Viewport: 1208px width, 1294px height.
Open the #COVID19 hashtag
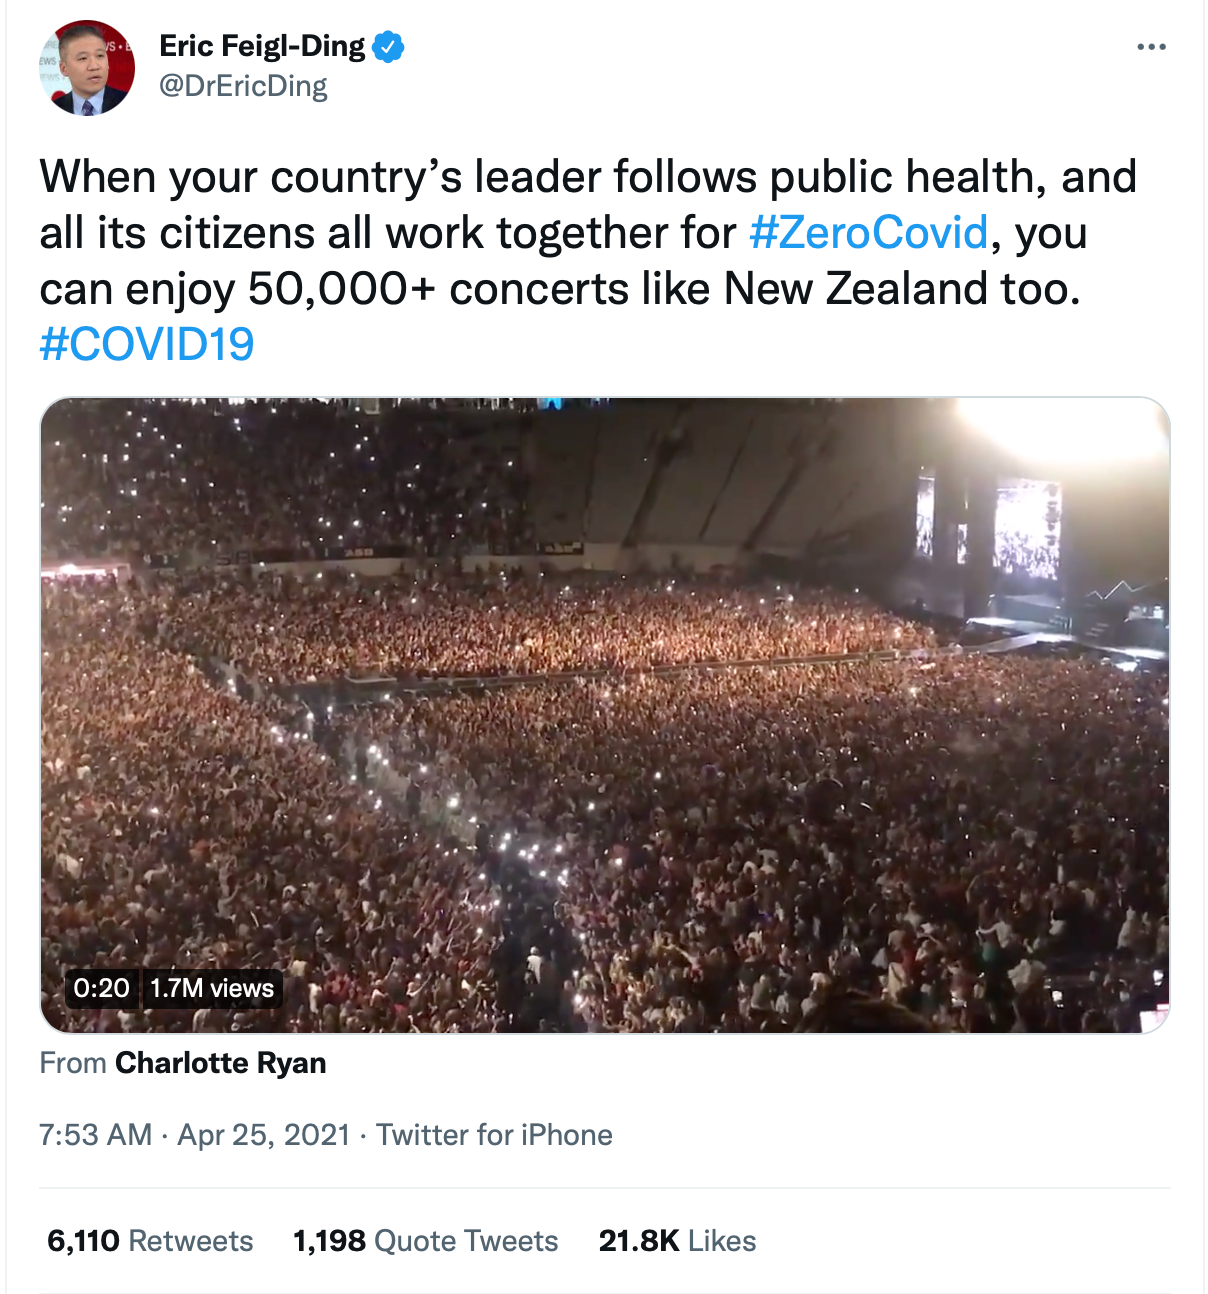(147, 344)
